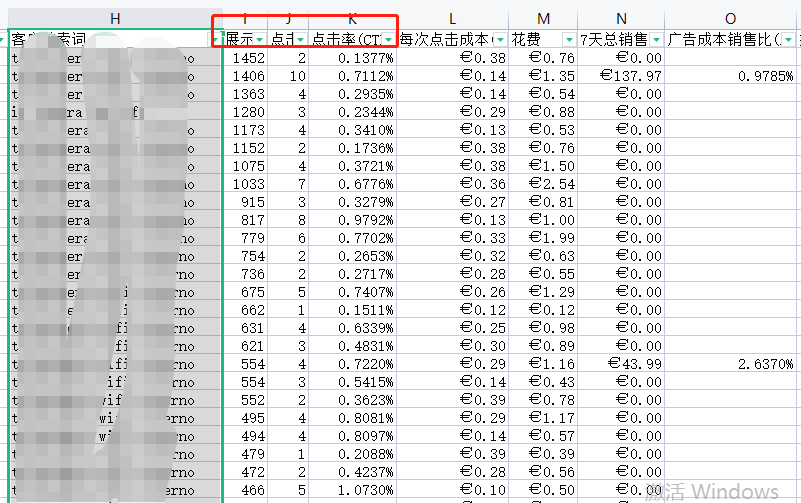The image size is (801, 503).
Task: Select the impressions cell showing 1280
Action: [x=245, y=112]
